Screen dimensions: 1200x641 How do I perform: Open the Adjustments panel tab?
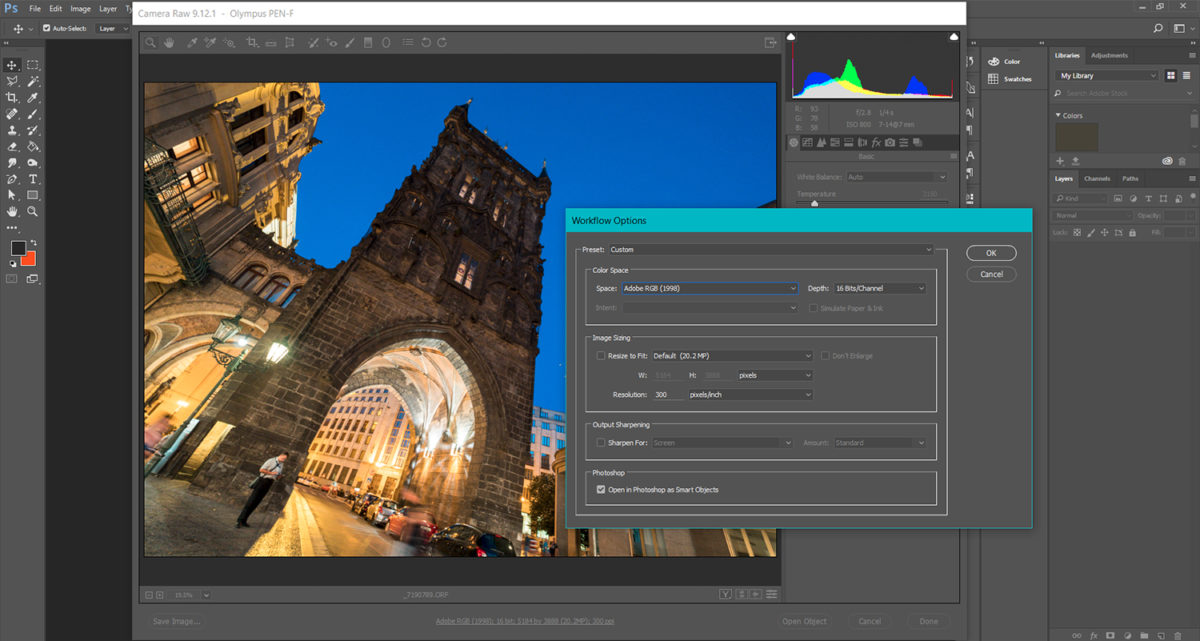1109,56
